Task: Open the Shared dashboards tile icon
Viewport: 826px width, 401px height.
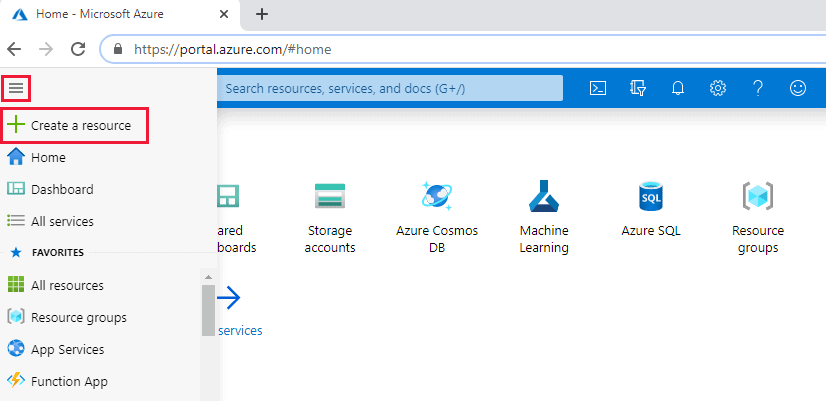Action: [x=228, y=196]
